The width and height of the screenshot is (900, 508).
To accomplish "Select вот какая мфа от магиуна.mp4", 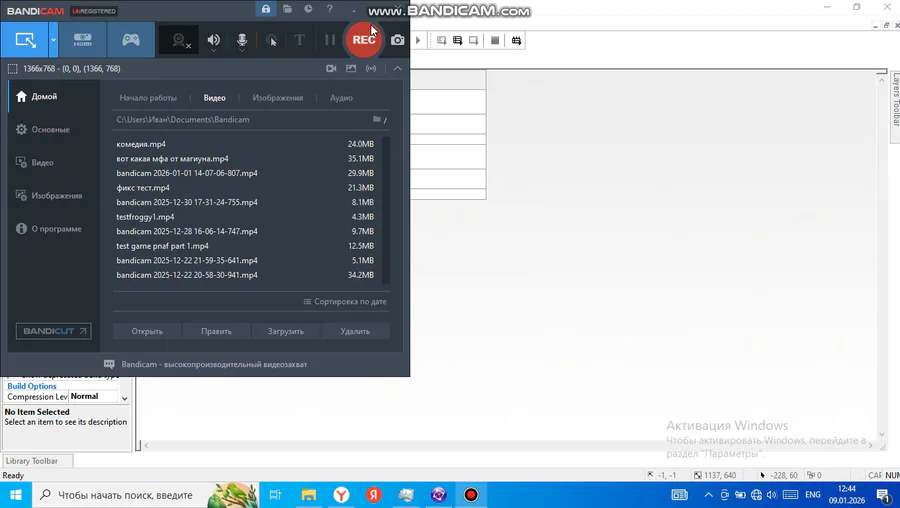I will (x=245, y=158).
